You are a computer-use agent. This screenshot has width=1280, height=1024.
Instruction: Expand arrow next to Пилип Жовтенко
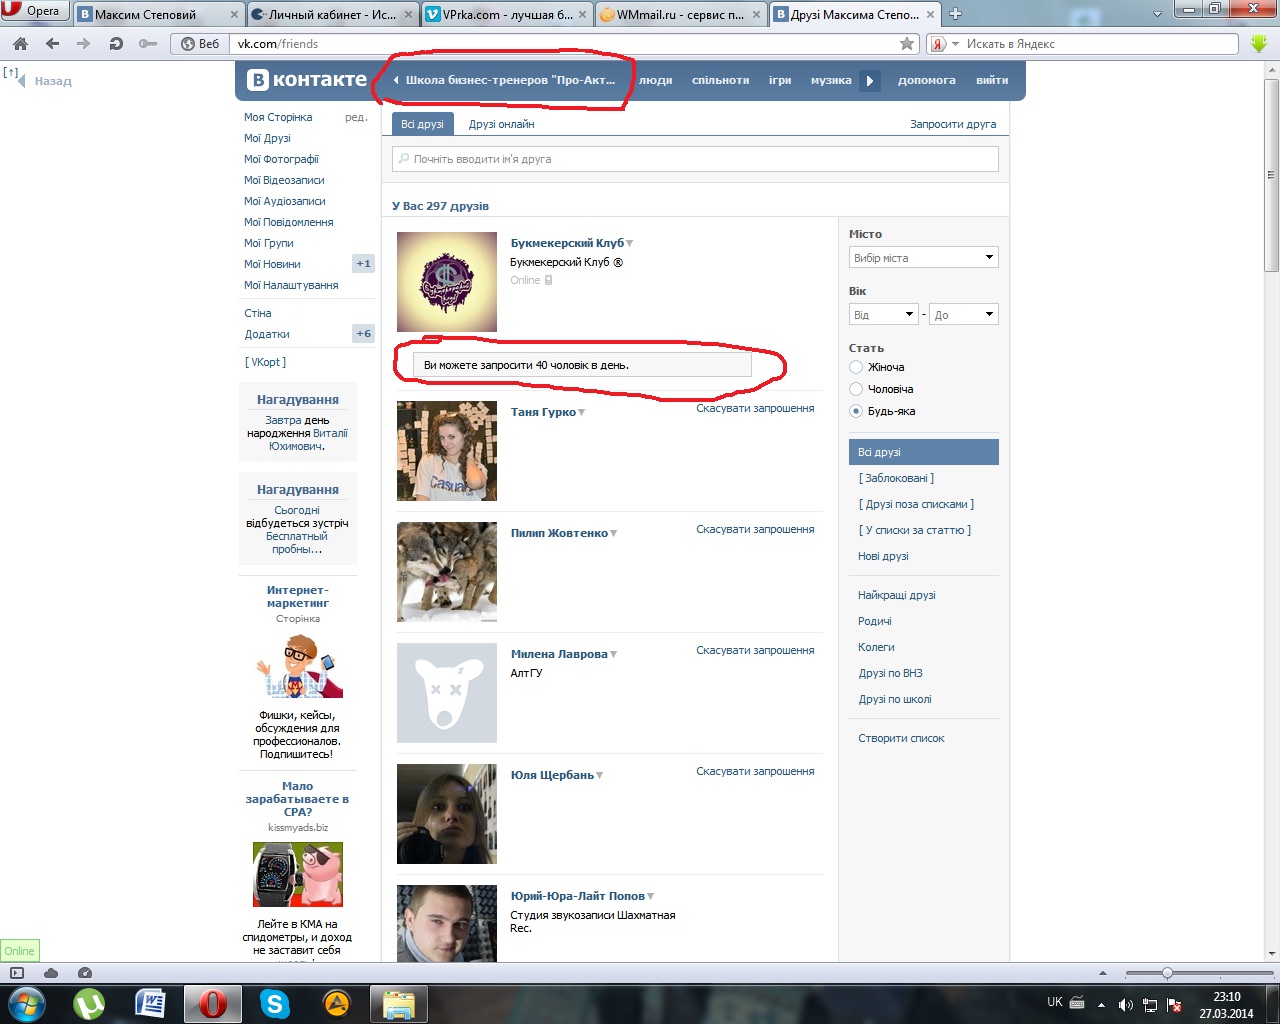coord(614,533)
